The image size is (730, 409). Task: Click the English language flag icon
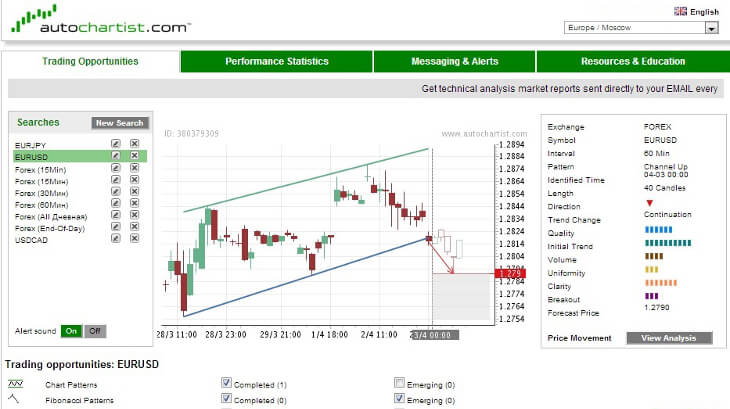(x=680, y=11)
